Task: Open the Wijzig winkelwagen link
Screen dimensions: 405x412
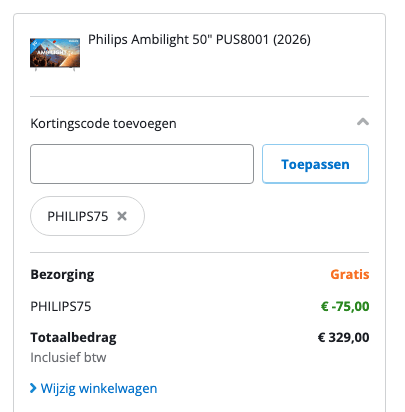Action: coord(99,389)
